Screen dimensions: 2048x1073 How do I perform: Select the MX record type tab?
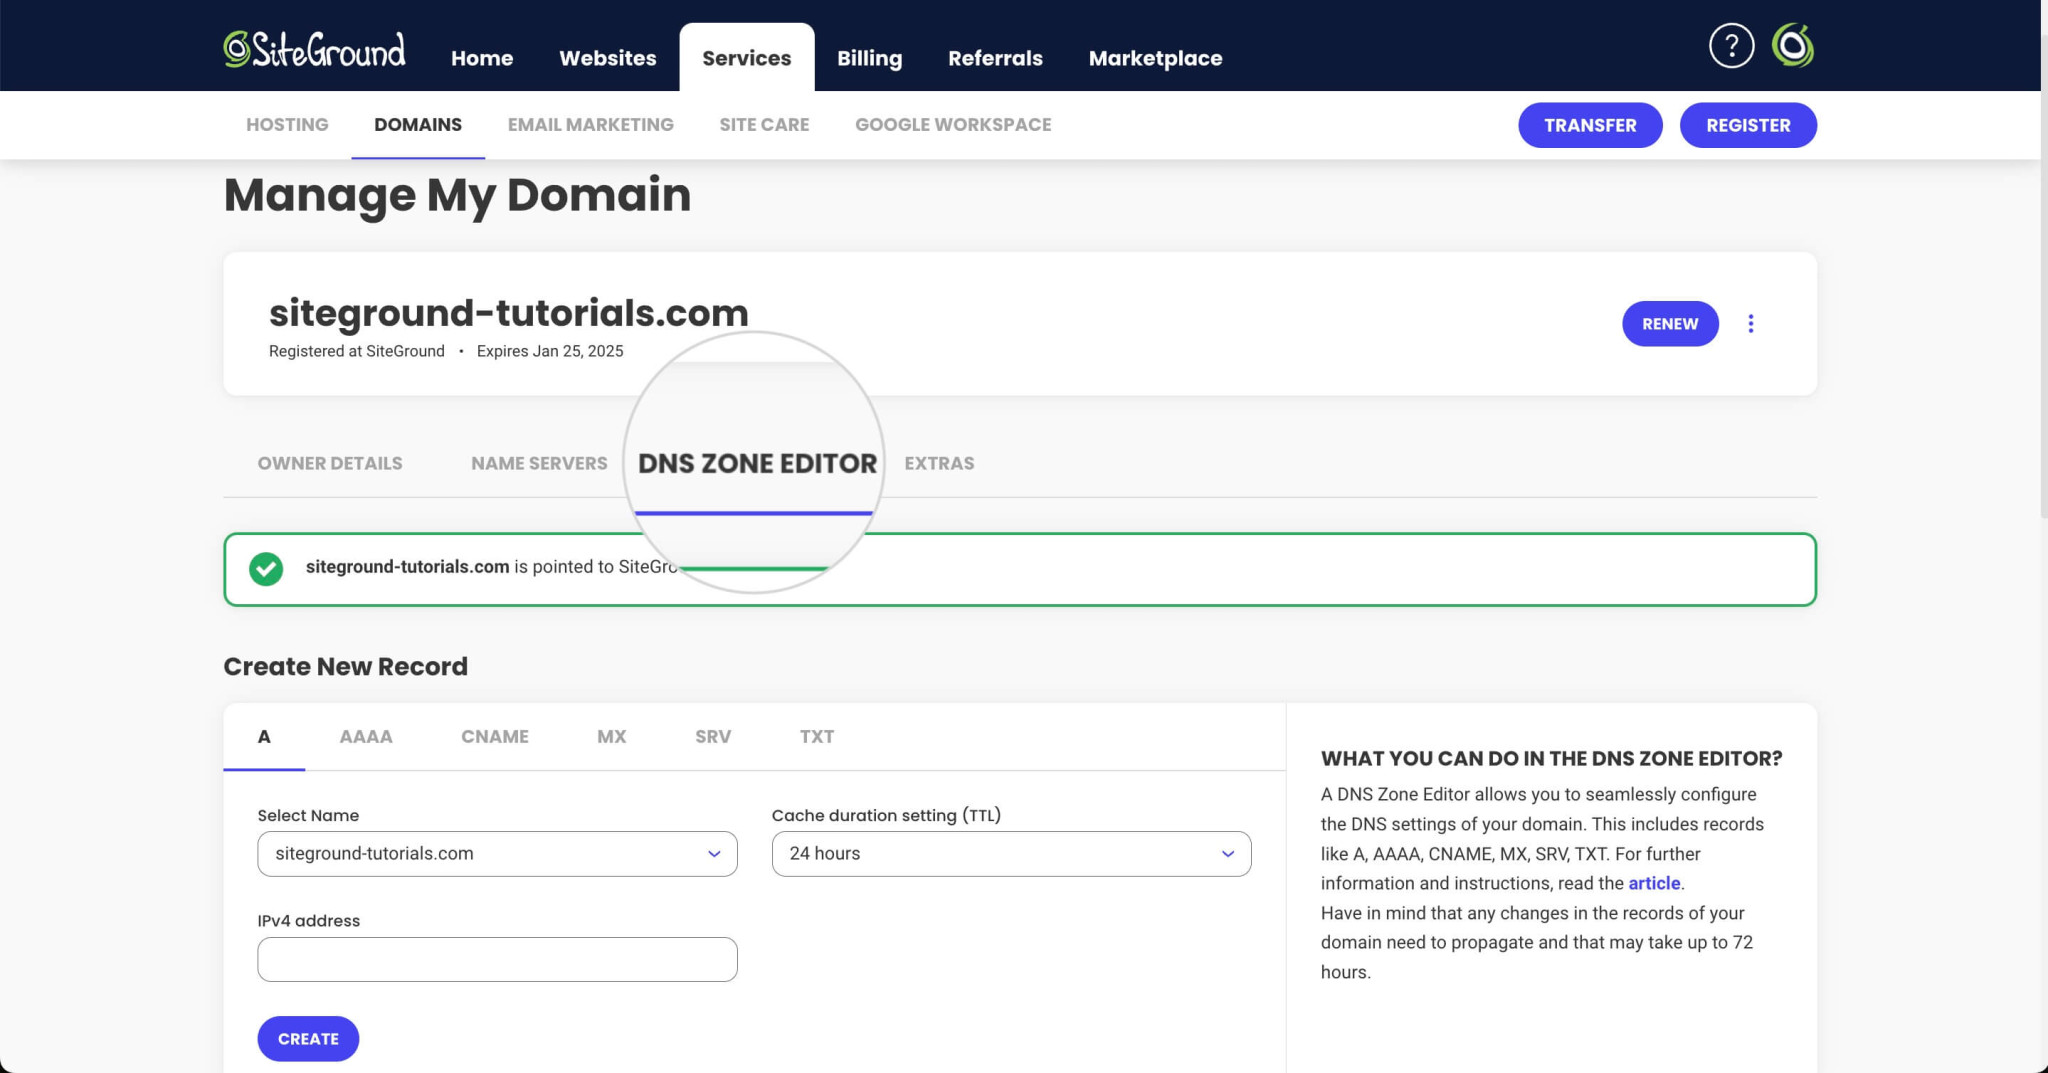click(x=611, y=737)
